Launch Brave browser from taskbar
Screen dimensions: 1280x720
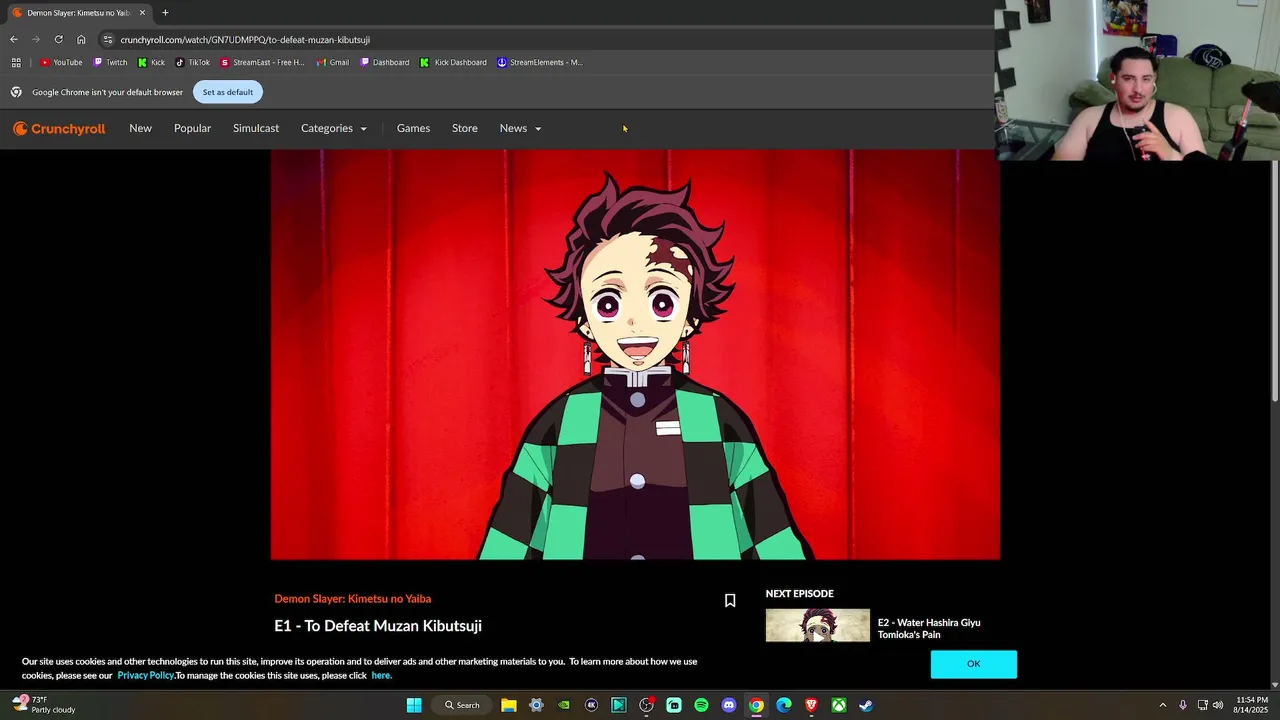(811, 705)
